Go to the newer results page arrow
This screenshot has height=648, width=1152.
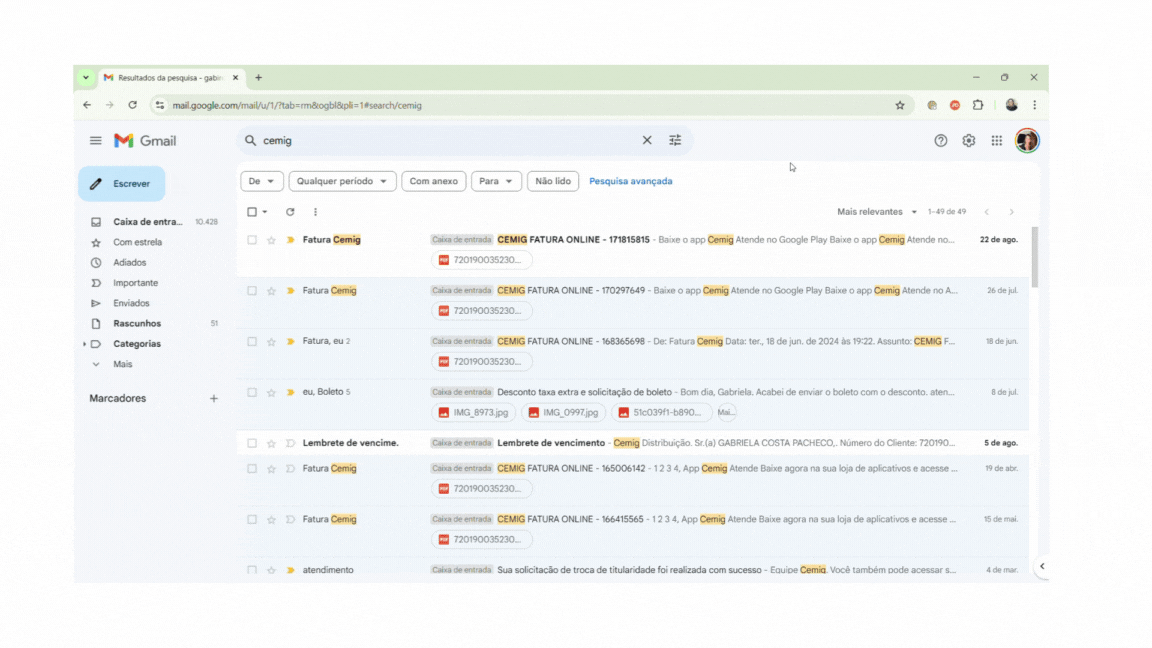coord(987,212)
